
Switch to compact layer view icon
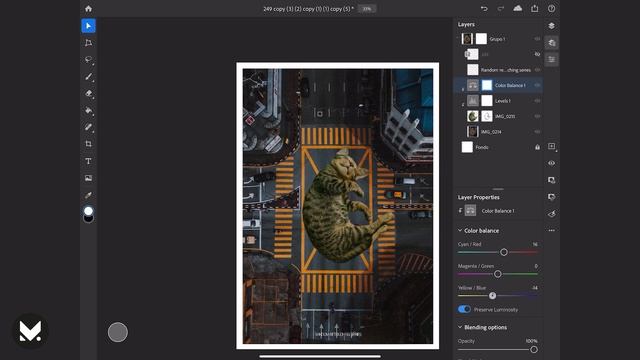[x=551, y=26]
